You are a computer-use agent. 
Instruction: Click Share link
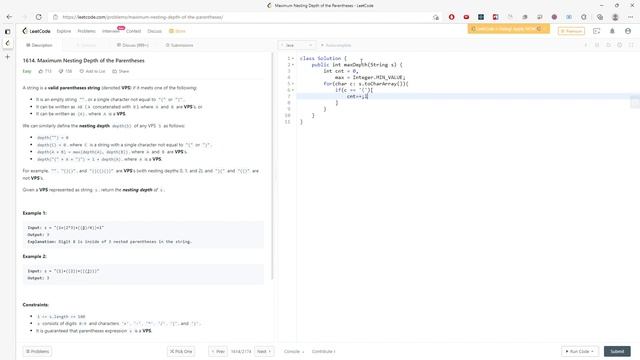pyautogui.click(x=121, y=71)
